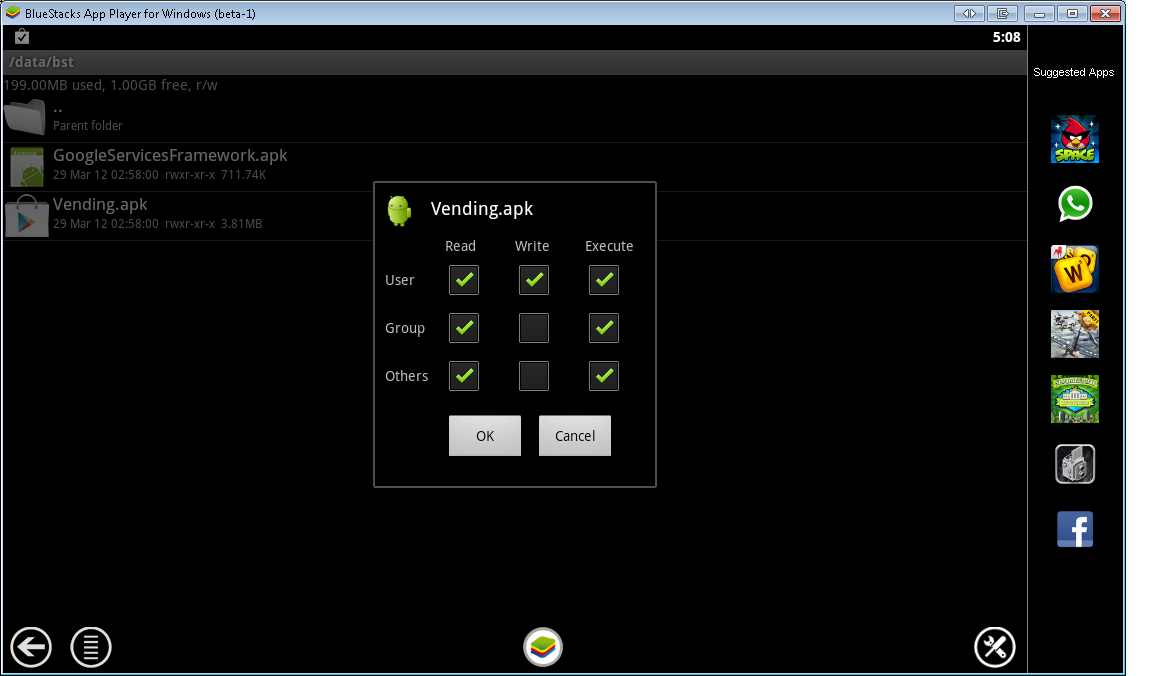Select GoogleServicesFramework.apk file name
Image resolution: width=1152 pixels, height=676 pixels.
170,156
